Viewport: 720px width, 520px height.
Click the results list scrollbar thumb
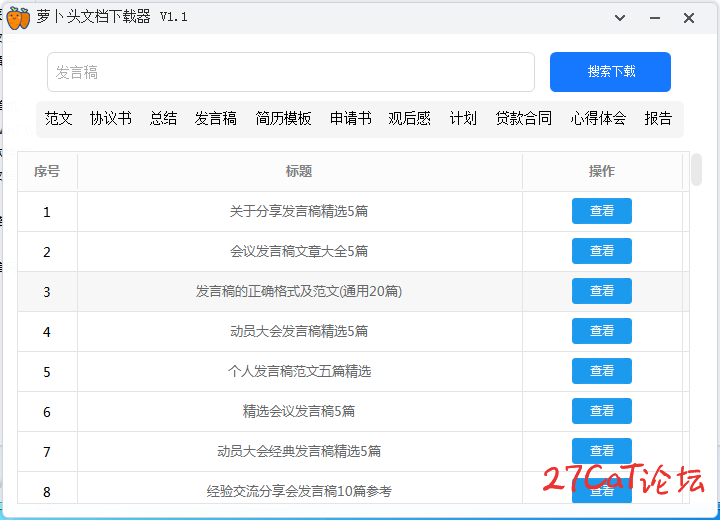click(x=697, y=170)
